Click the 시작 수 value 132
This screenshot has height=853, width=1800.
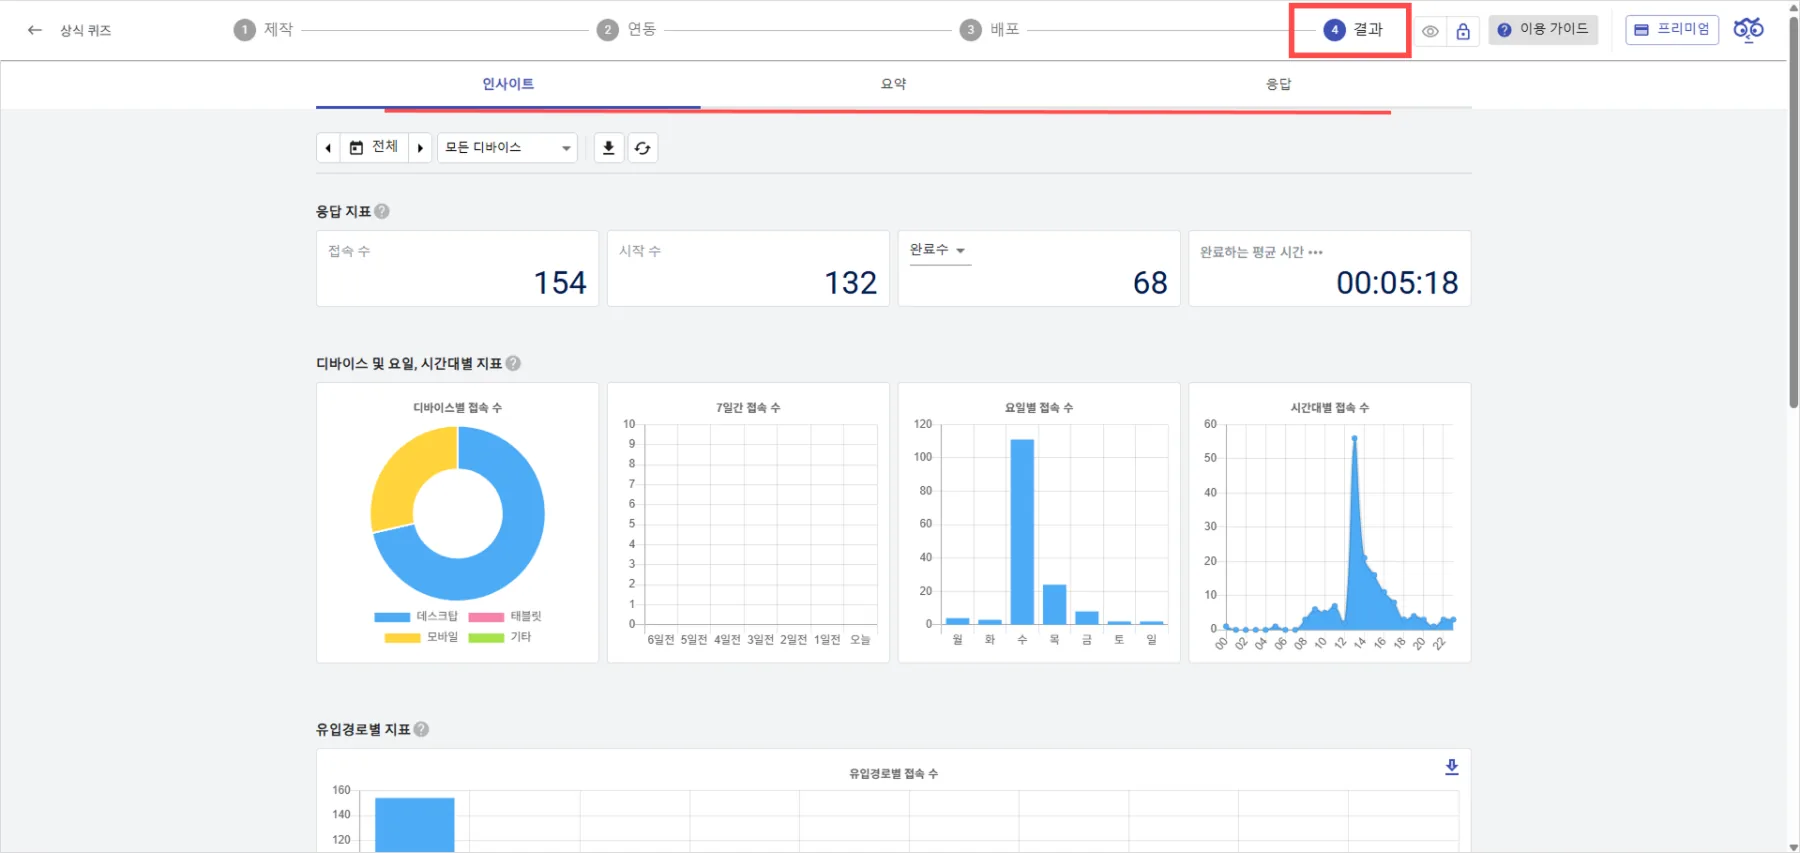(850, 283)
